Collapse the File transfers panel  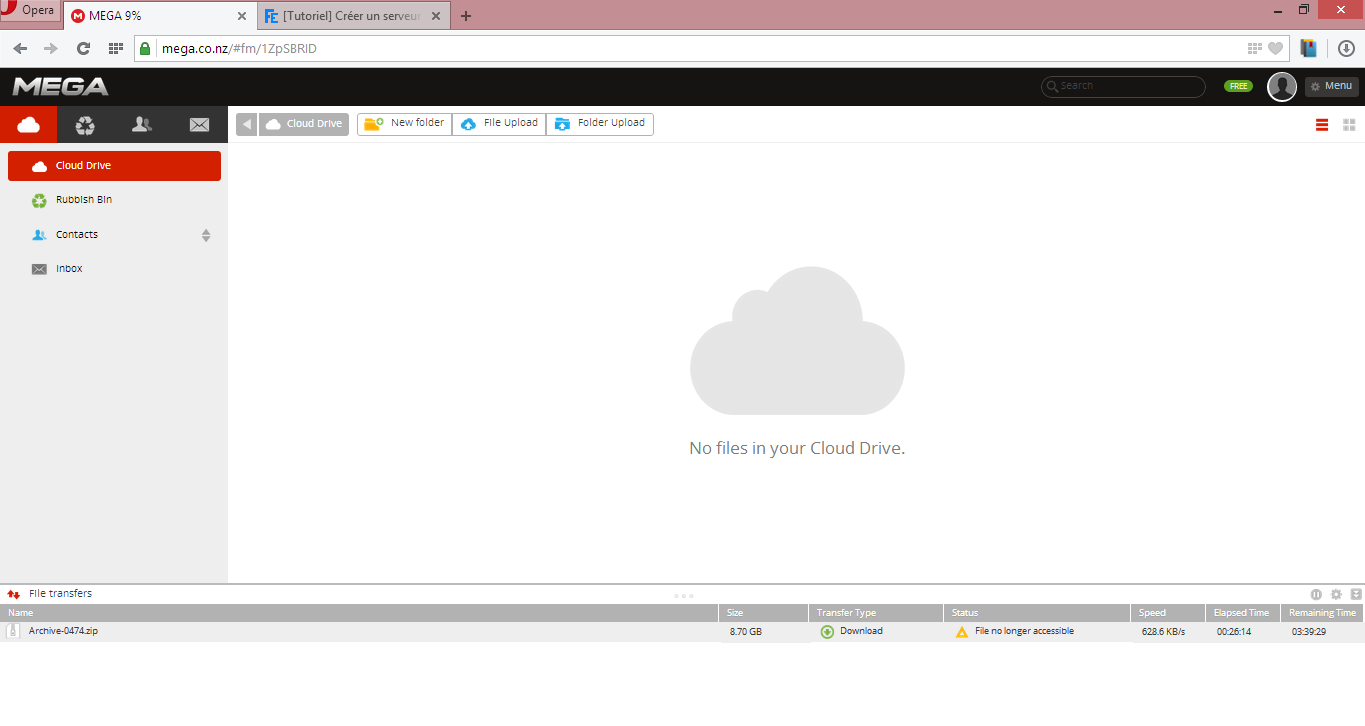coord(1356,594)
